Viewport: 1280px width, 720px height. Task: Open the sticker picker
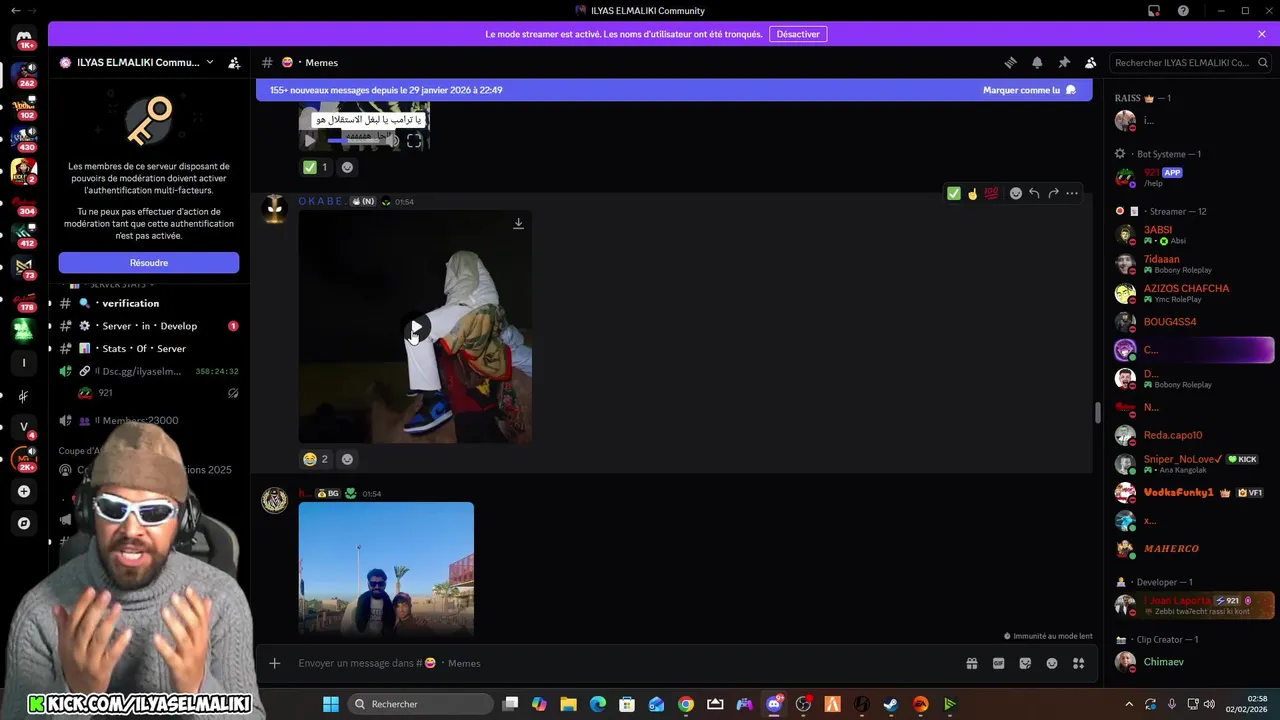[x=1025, y=663]
